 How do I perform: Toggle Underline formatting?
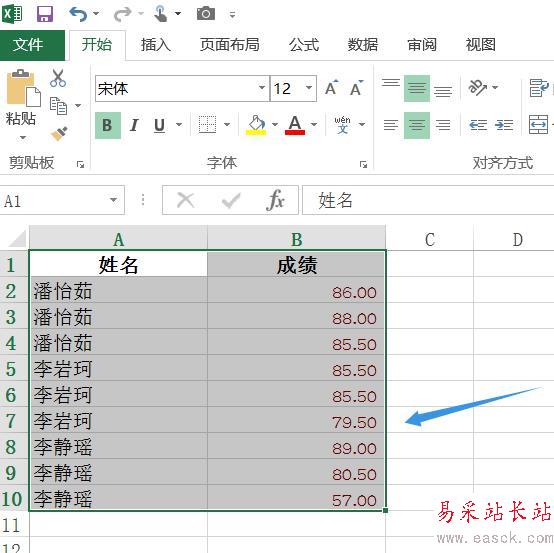[160, 125]
